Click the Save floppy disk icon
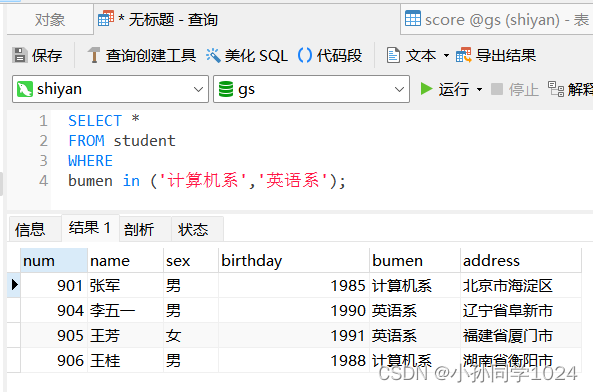 tap(20, 55)
